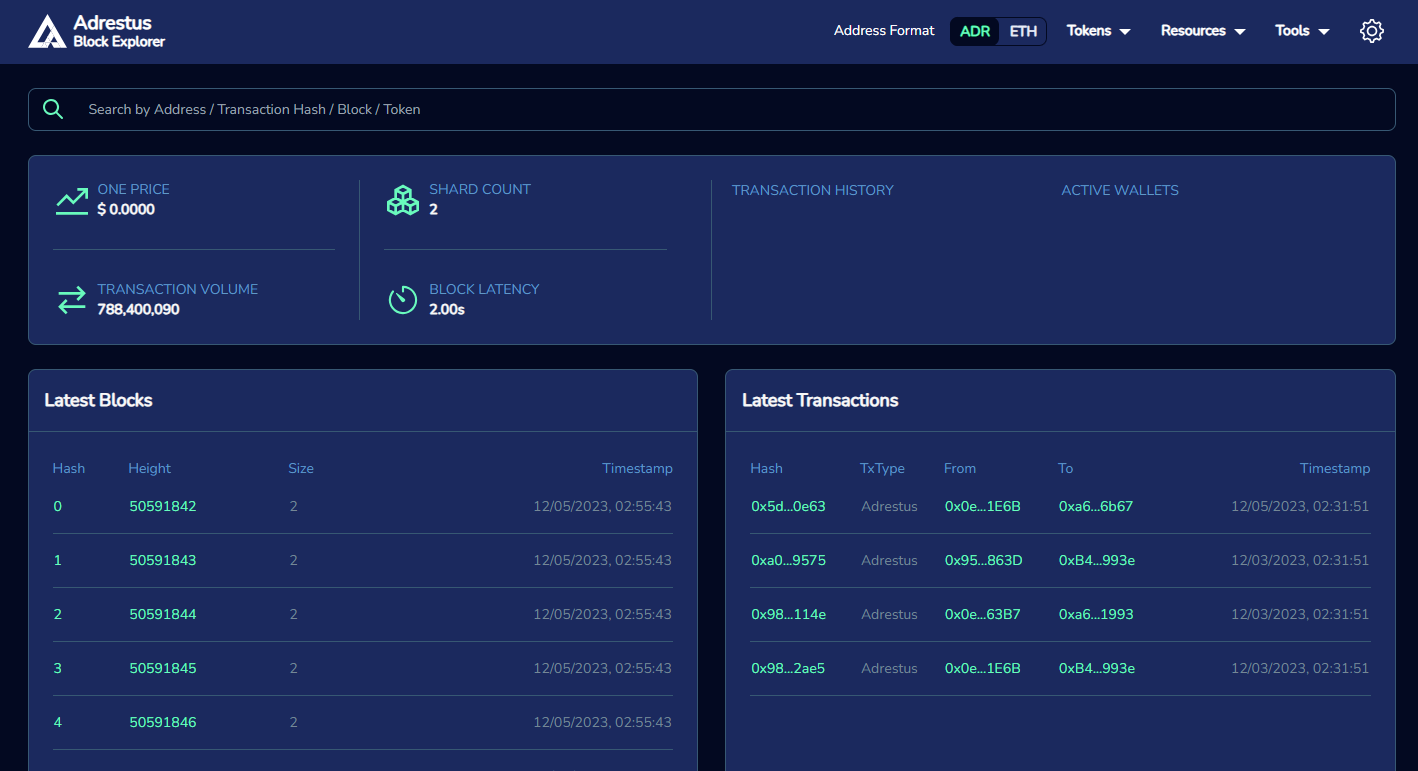Open sender address 0x95...863D

(983, 560)
